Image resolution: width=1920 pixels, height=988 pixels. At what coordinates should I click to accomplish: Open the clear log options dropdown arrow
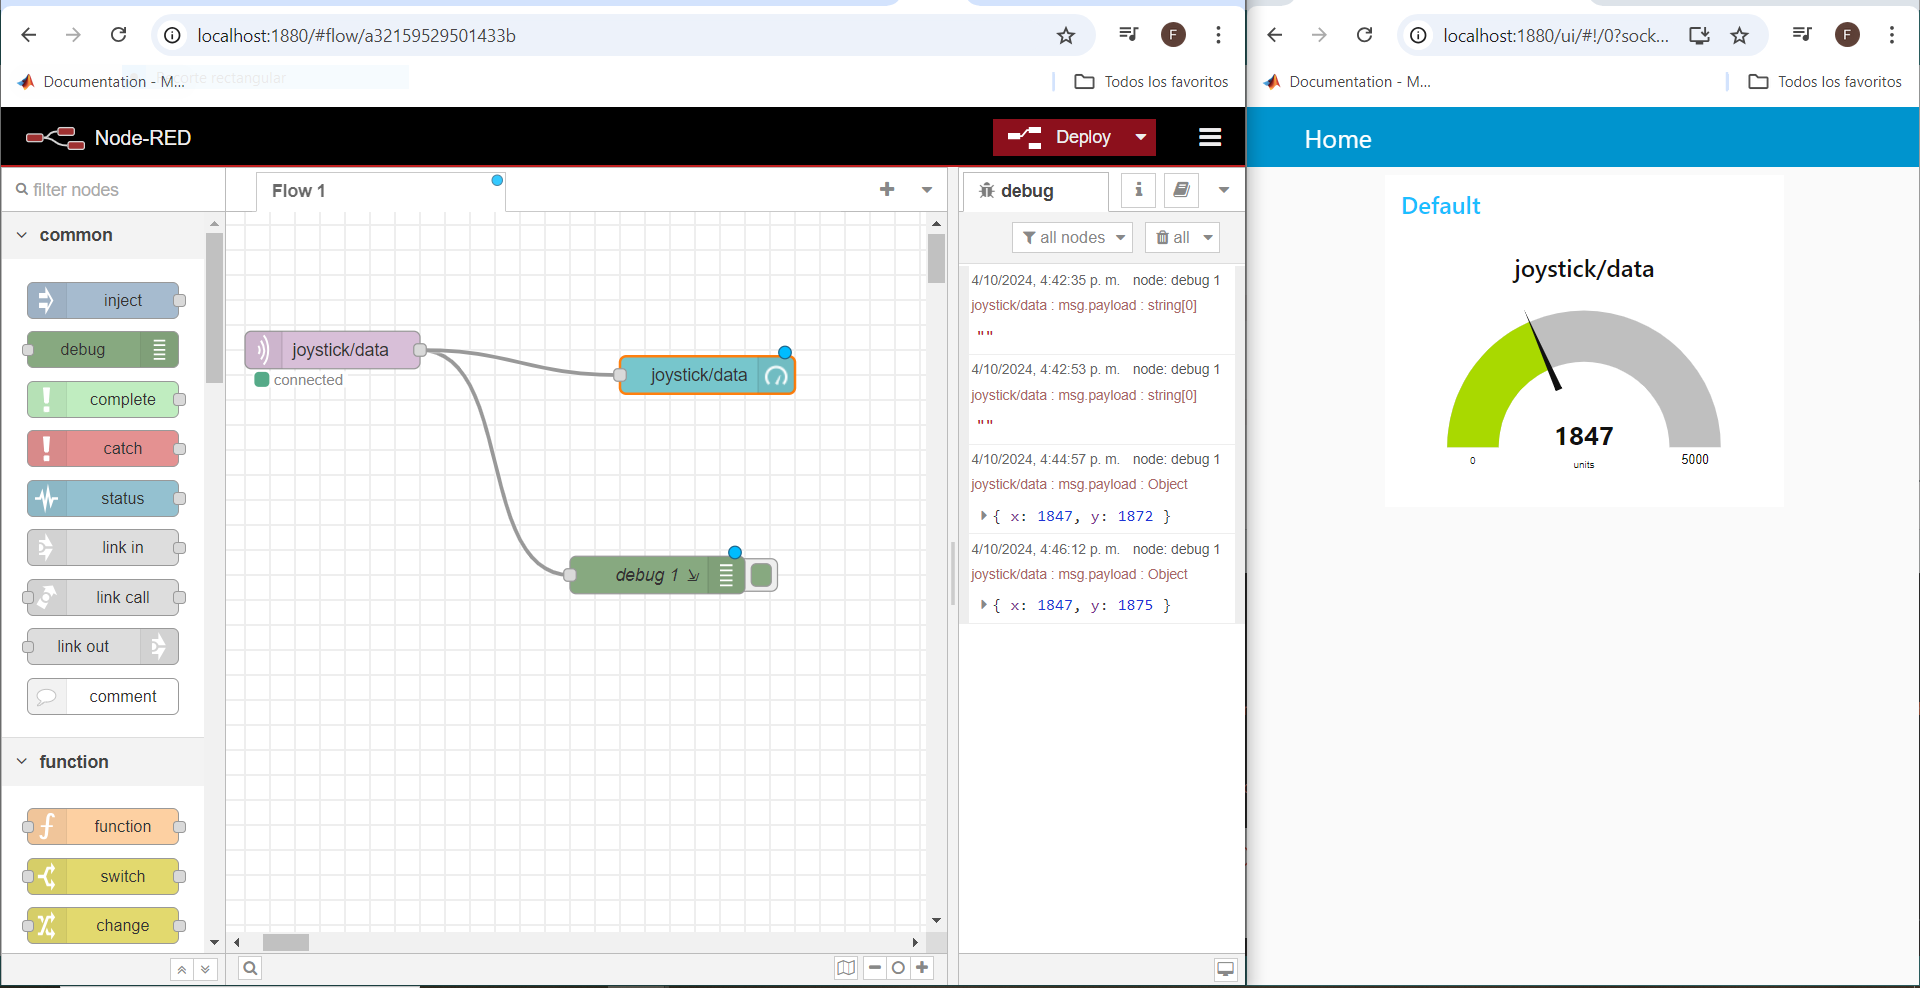(x=1208, y=237)
